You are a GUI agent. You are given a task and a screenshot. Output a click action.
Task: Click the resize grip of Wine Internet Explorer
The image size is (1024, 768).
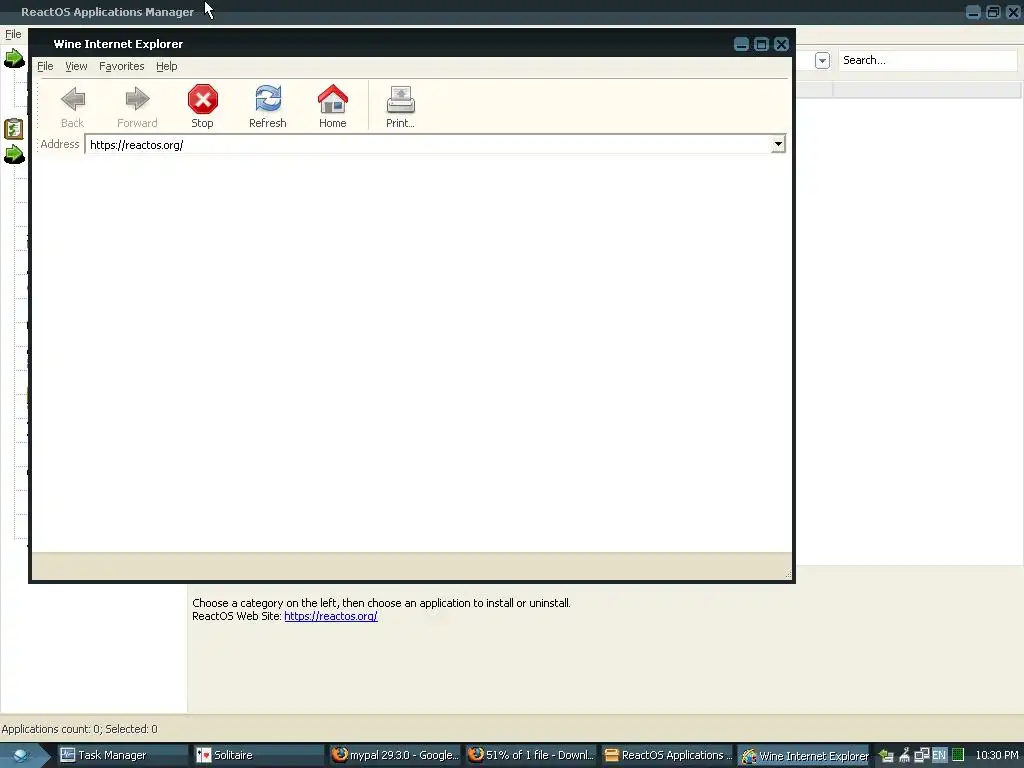click(788, 574)
